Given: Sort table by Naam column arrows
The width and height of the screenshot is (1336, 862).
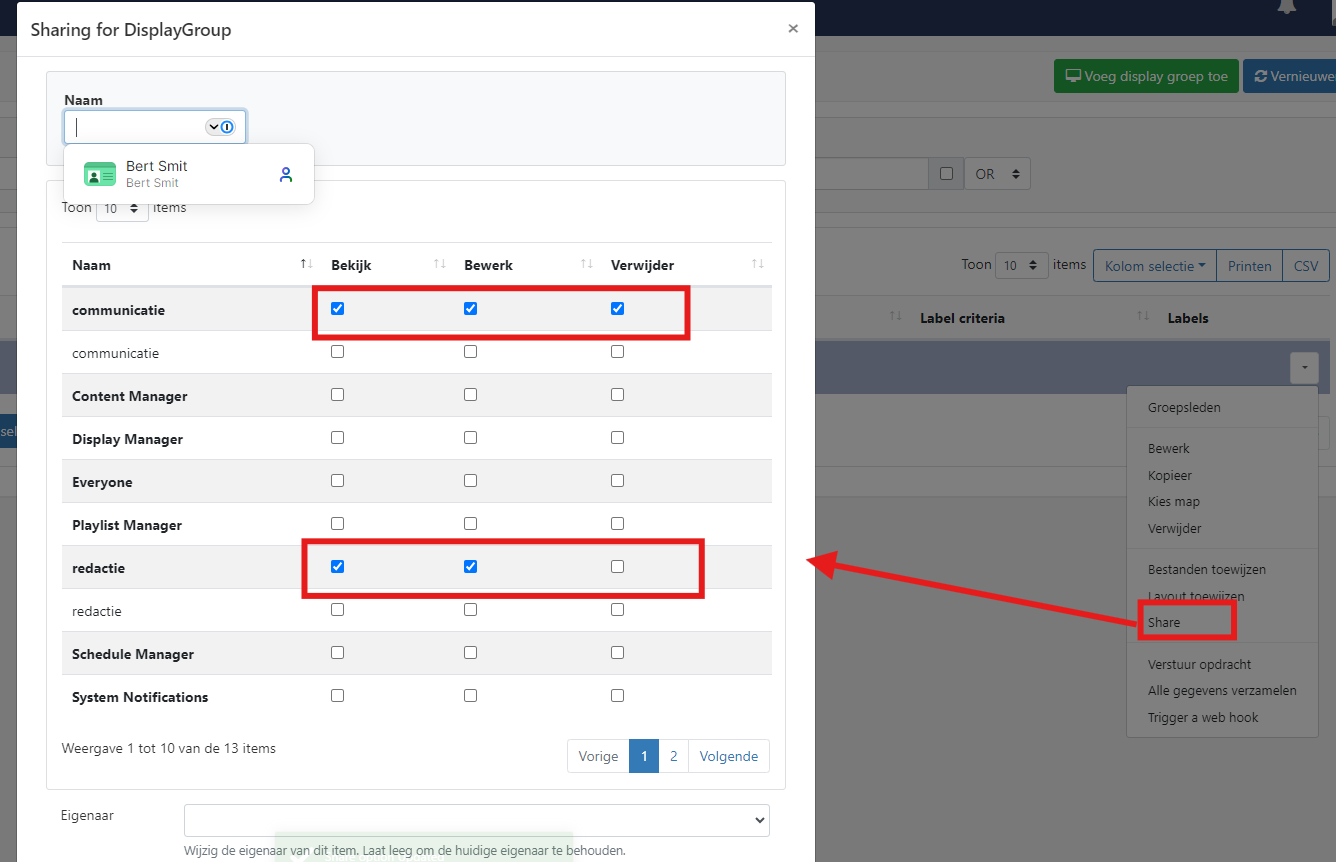Looking at the screenshot, I should [x=306, y=264].
